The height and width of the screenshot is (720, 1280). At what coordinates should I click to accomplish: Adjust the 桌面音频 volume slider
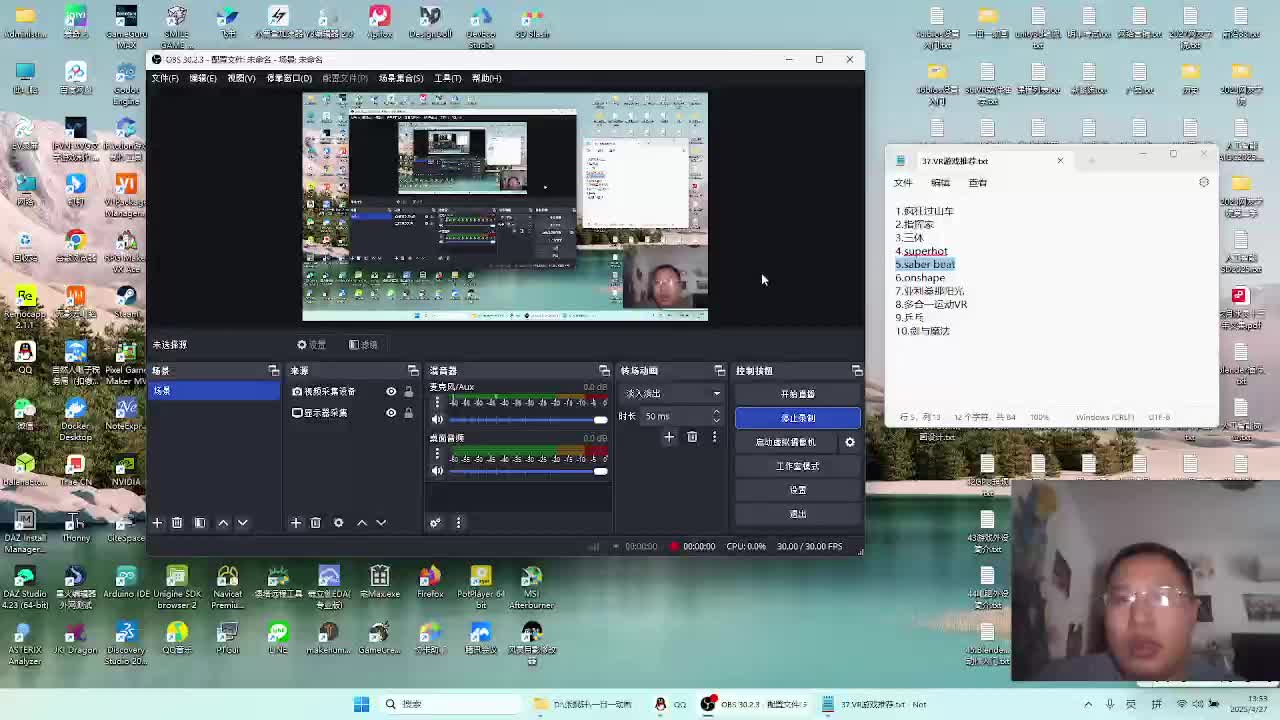(x=527, y=471)
